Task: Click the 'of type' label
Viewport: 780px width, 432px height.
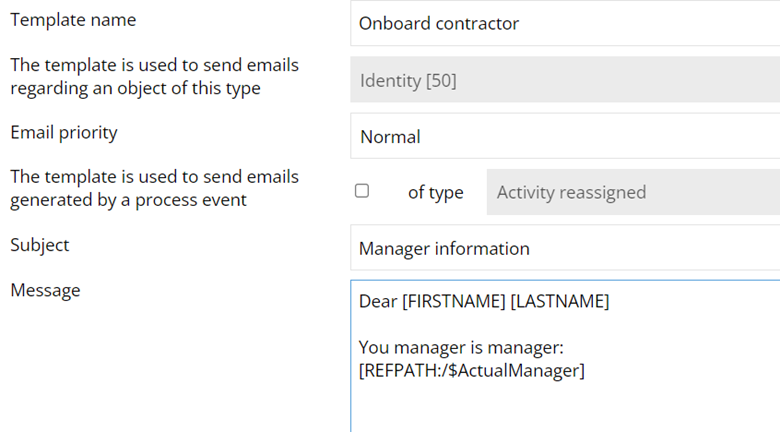Action: (x=436, y=192)
